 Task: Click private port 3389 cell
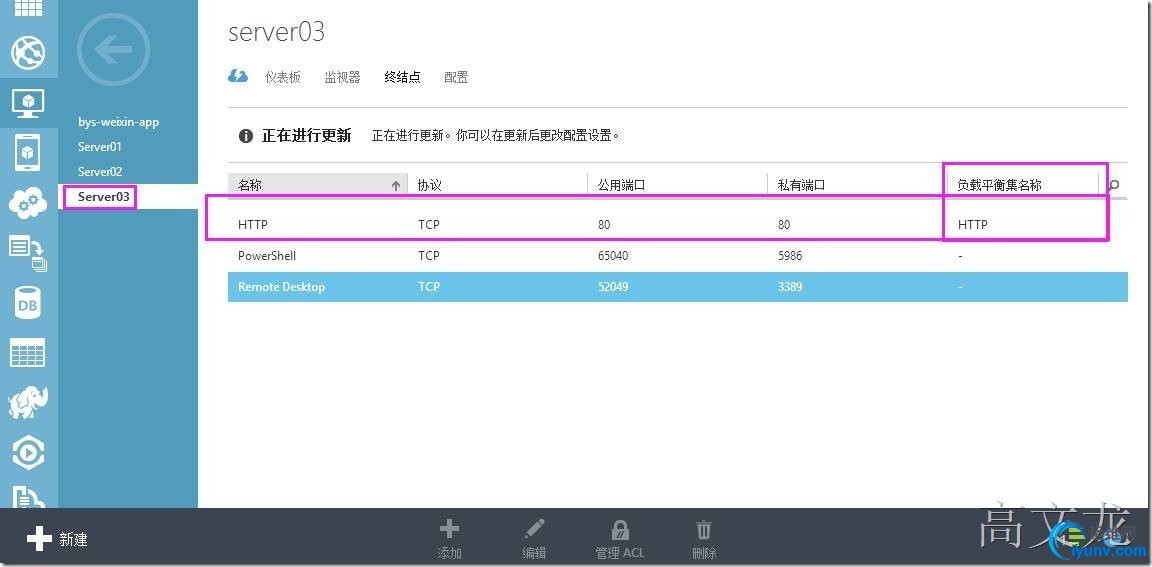pyautogui.click(x=790, y=287)
